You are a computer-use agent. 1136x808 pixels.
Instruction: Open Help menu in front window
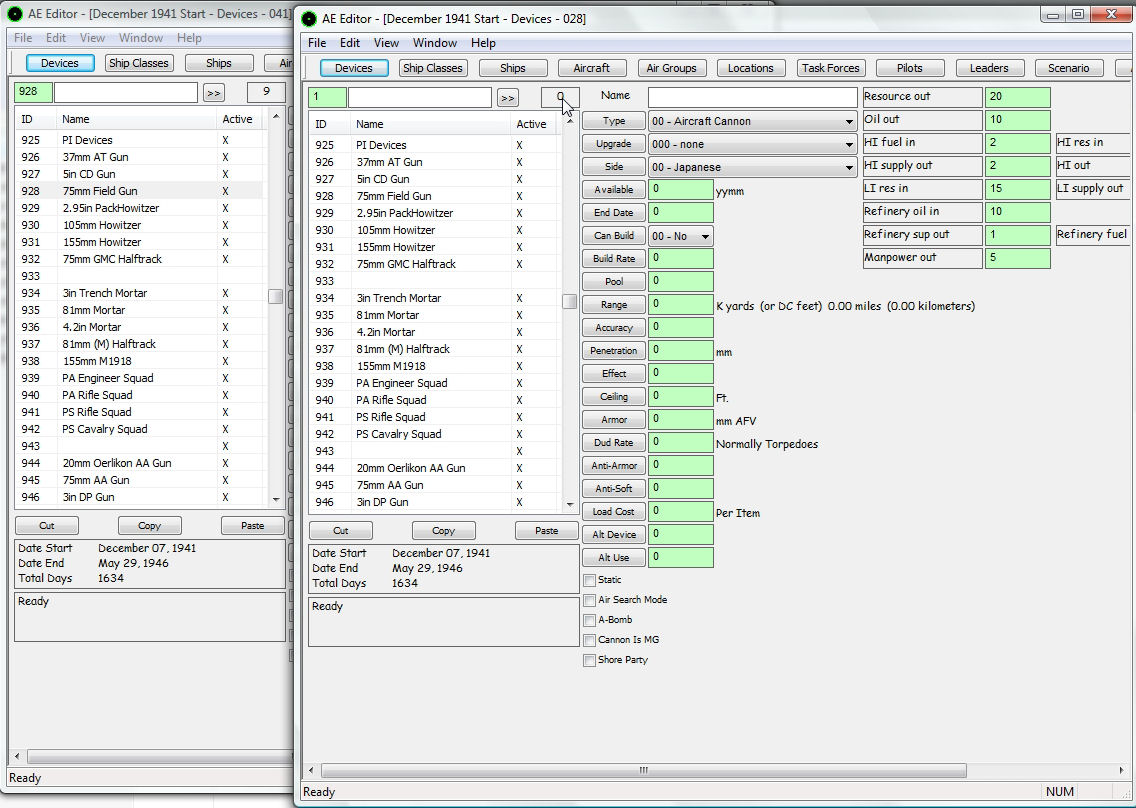(x=483, y=43)
